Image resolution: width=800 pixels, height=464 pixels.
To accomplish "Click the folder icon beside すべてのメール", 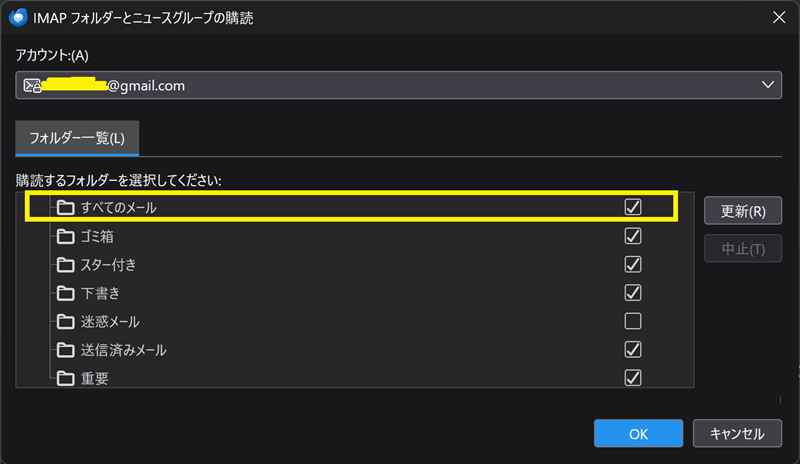I will coord(65,208).
